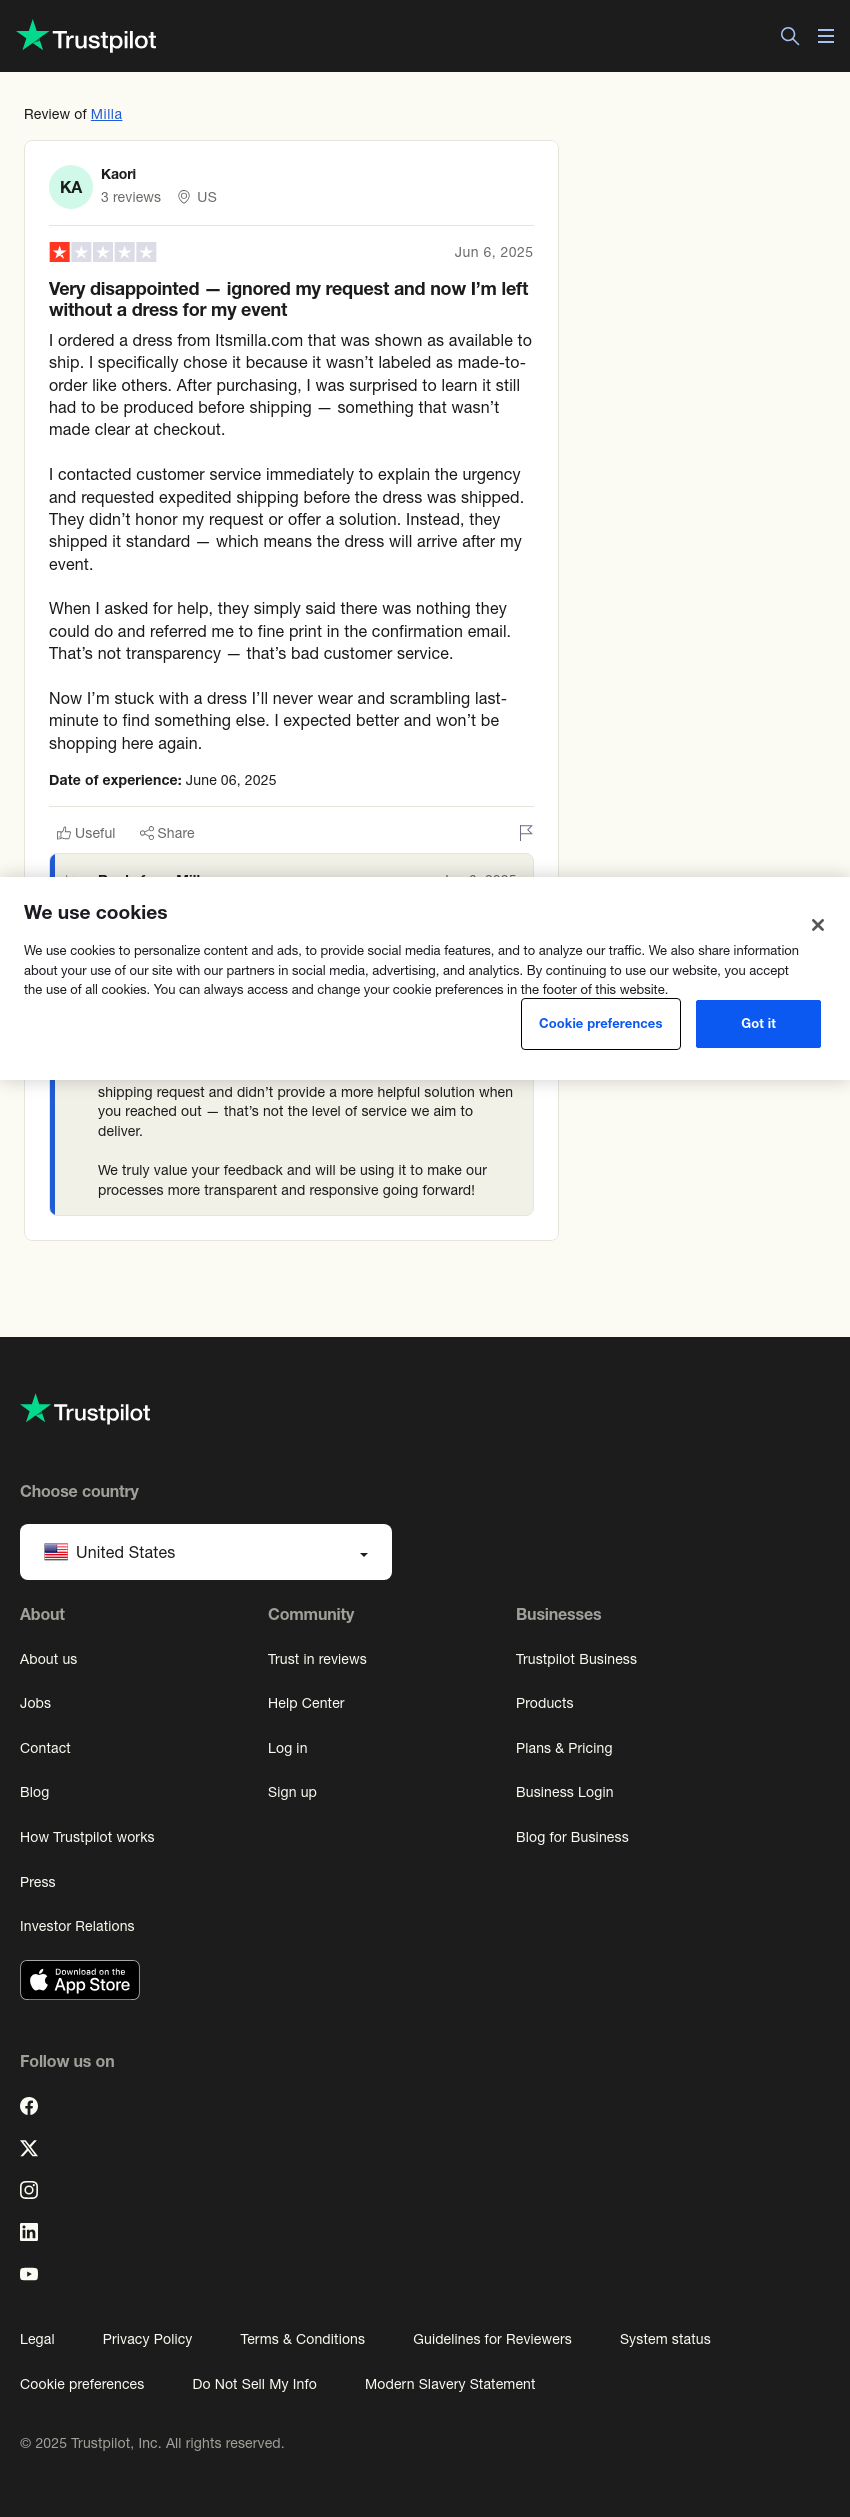Open Trustpilot X (Twitter) icon
The width and height of the screenshot is (850, 2517).
pos(29,2148)
